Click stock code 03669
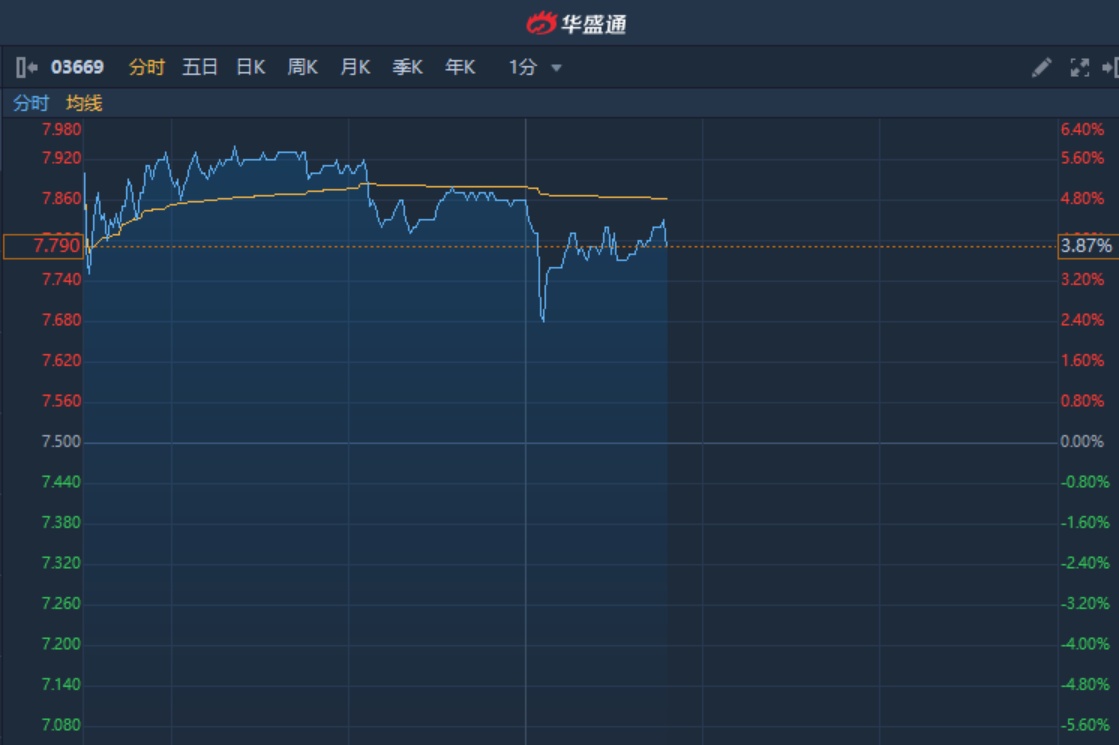 (x=77, y=68)
